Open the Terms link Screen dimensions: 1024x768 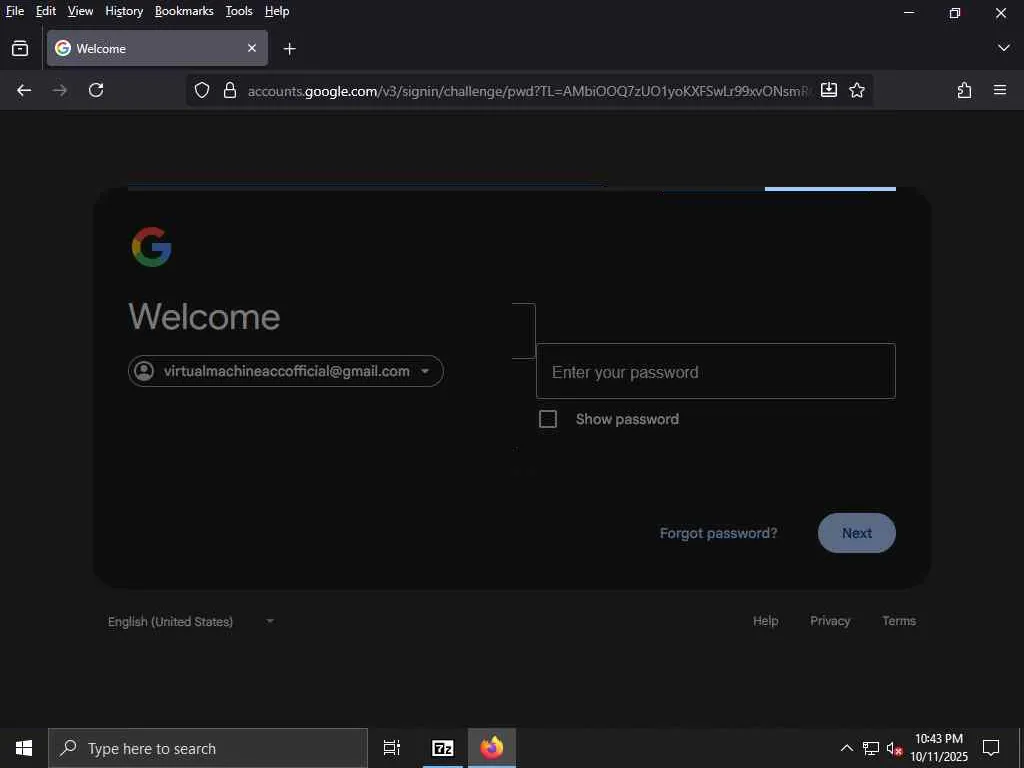899,620
